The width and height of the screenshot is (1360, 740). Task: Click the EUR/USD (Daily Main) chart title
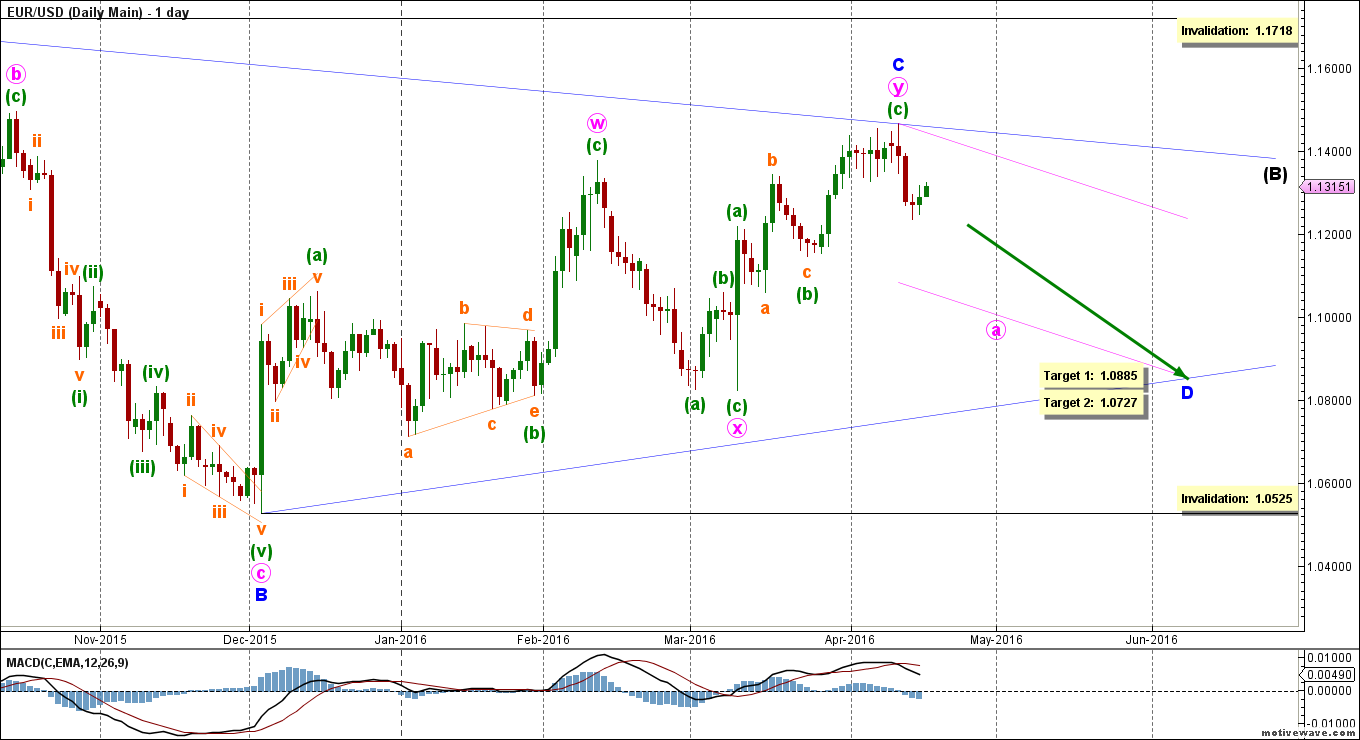coord(96,13)
